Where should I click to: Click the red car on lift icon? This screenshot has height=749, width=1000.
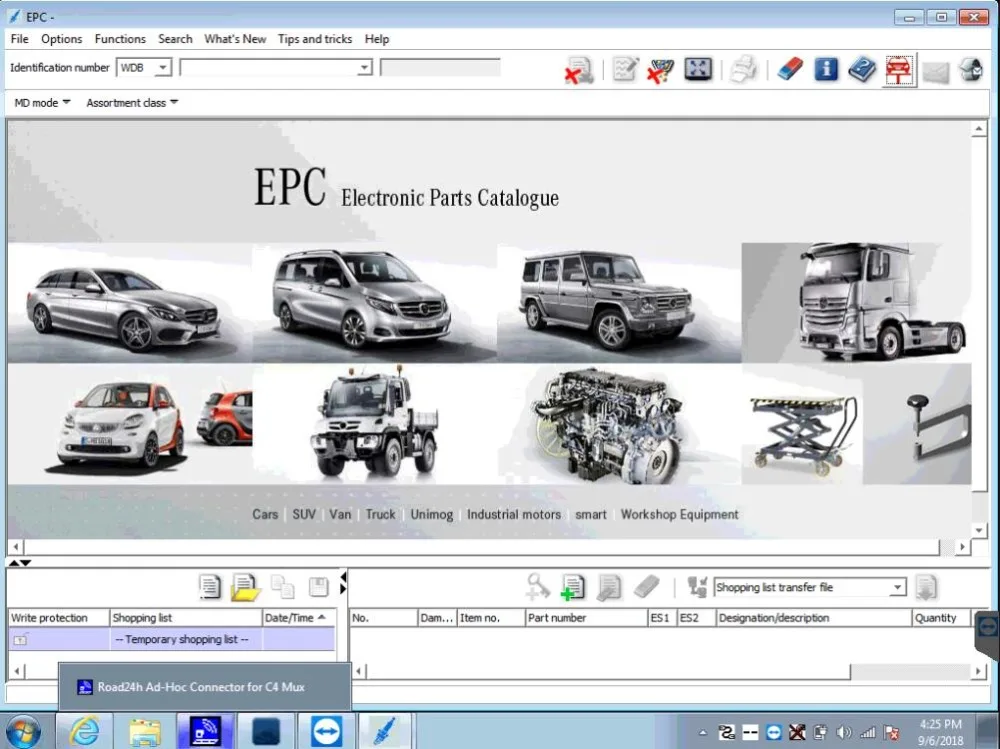click(x=899, y=70)
